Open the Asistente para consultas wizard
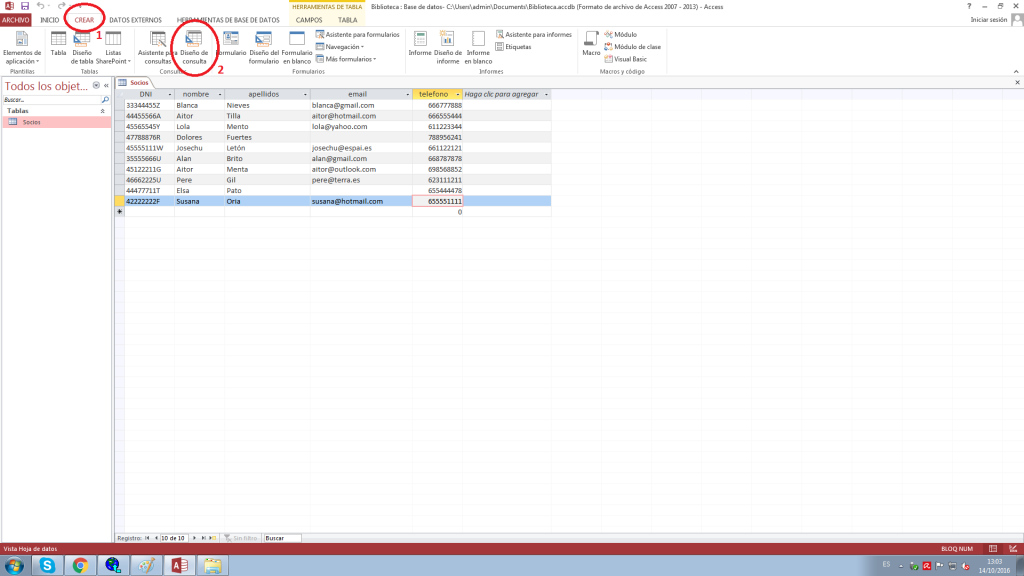Viewport: 1024px width, 576px height. [157, 47]
